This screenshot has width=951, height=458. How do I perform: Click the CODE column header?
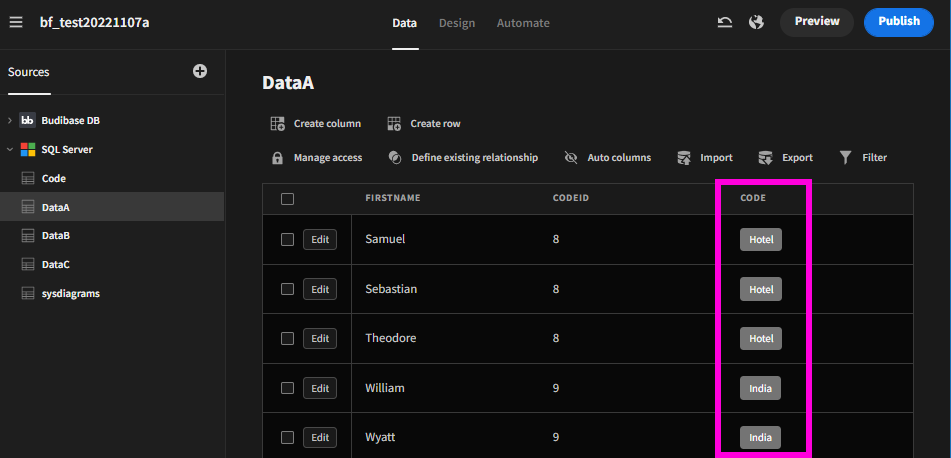(753, 198)
